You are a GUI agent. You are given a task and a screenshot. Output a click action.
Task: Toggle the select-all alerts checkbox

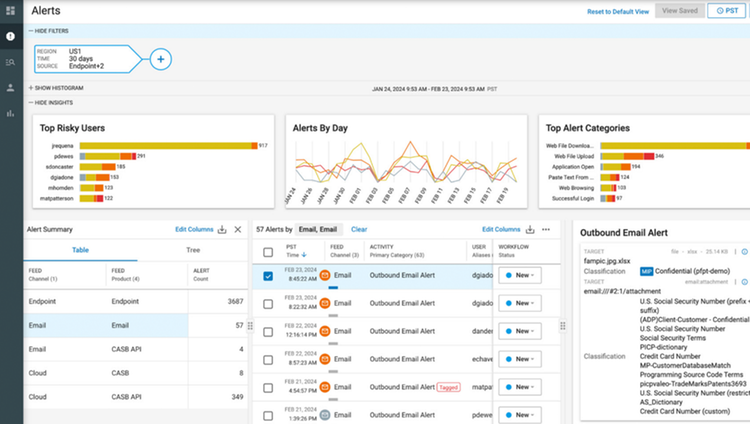coord(268,252)
